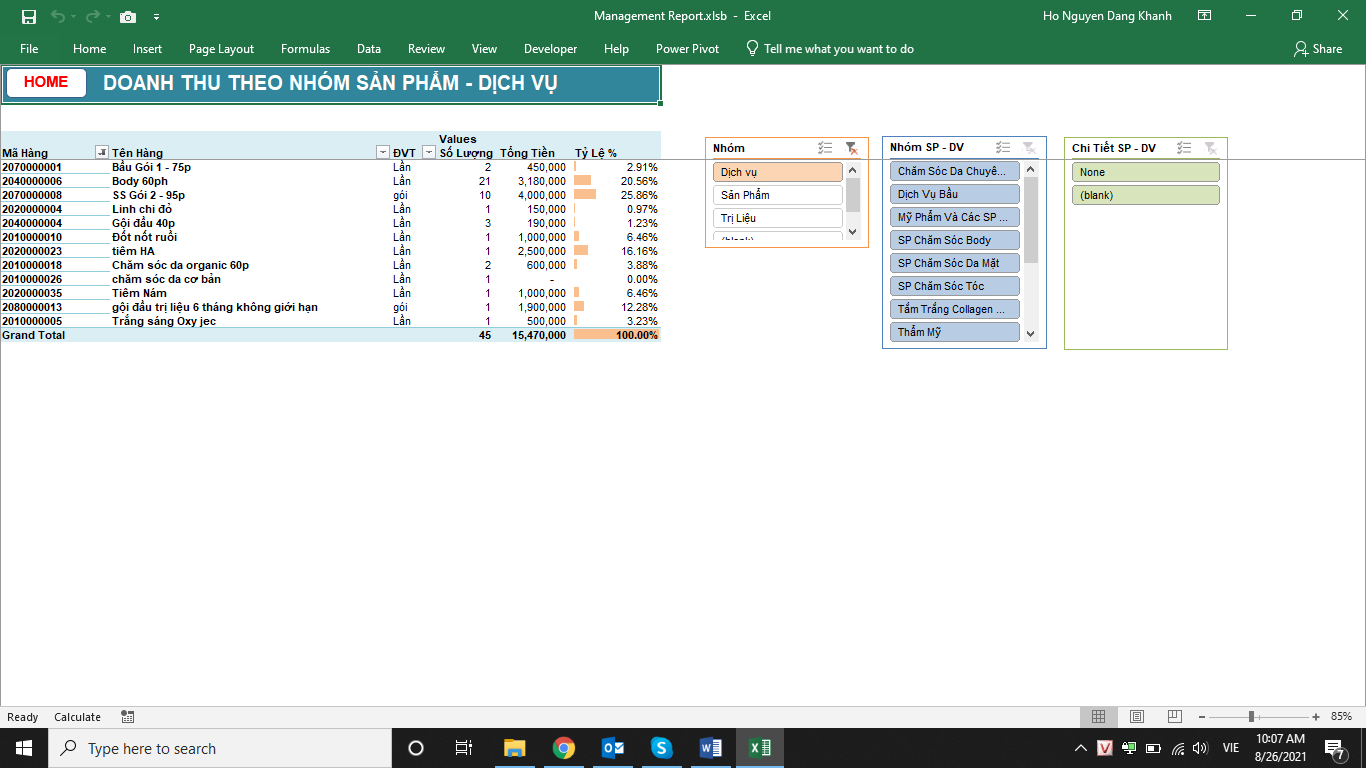
Task: Click the camera icon in Quick Access Toolbar
Action: click(x=128, y=17)
